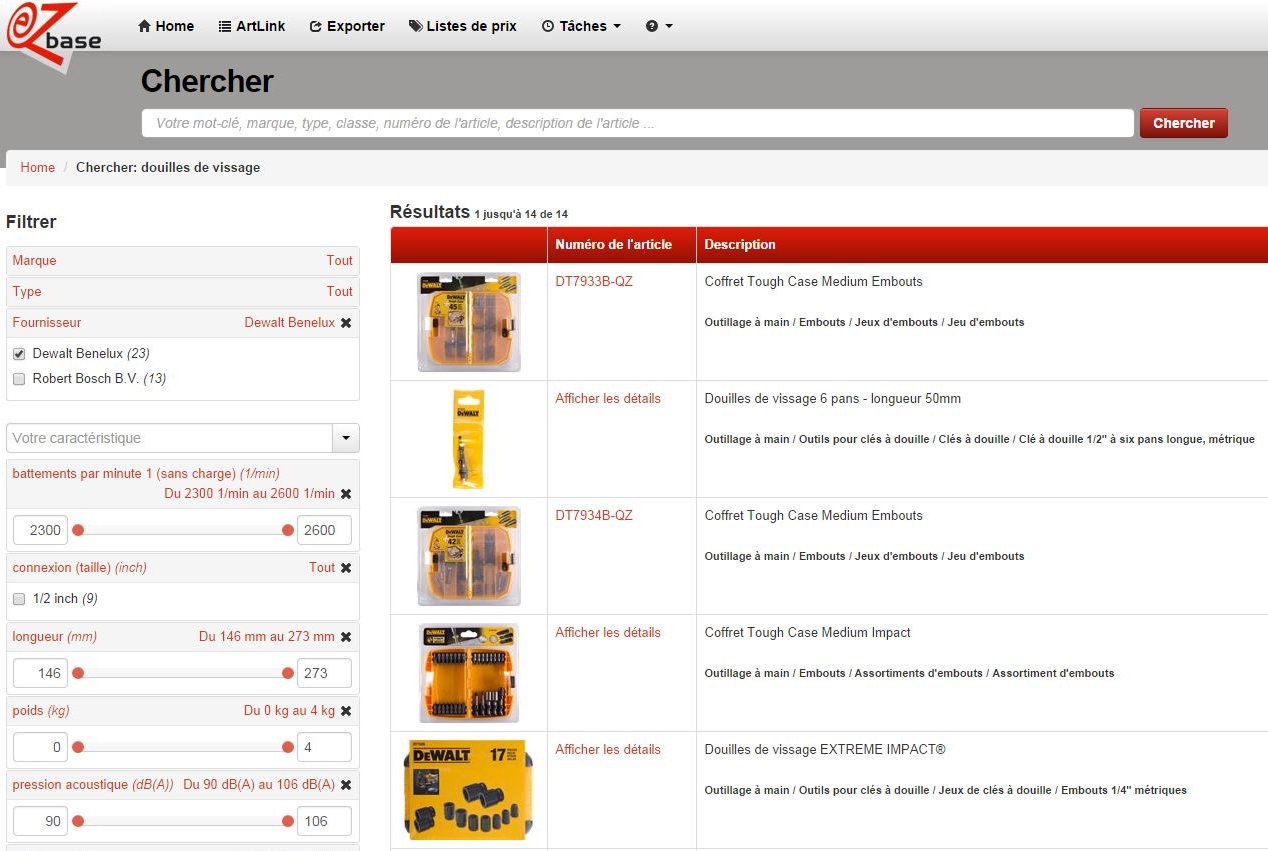This screenshot has width=1268, height=851.
Task: Remove the battements par minute filter
Action: click(346, 494)
